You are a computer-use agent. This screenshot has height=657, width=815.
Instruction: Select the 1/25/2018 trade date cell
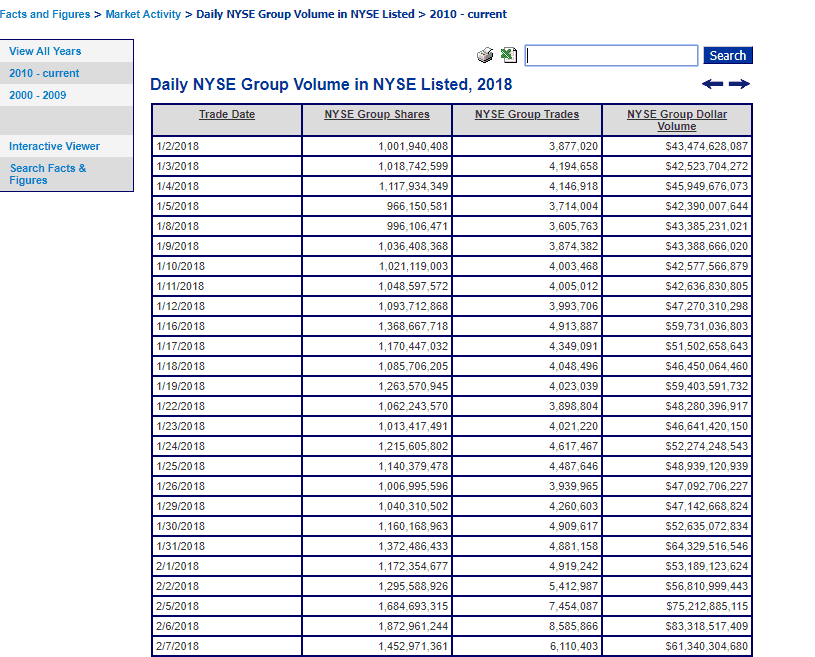[x=227, y=466]
